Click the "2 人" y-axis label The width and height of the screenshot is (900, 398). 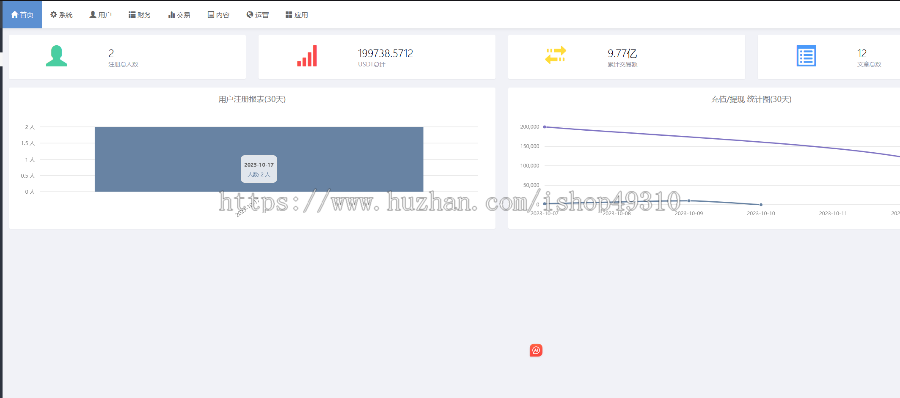(29, 127)
